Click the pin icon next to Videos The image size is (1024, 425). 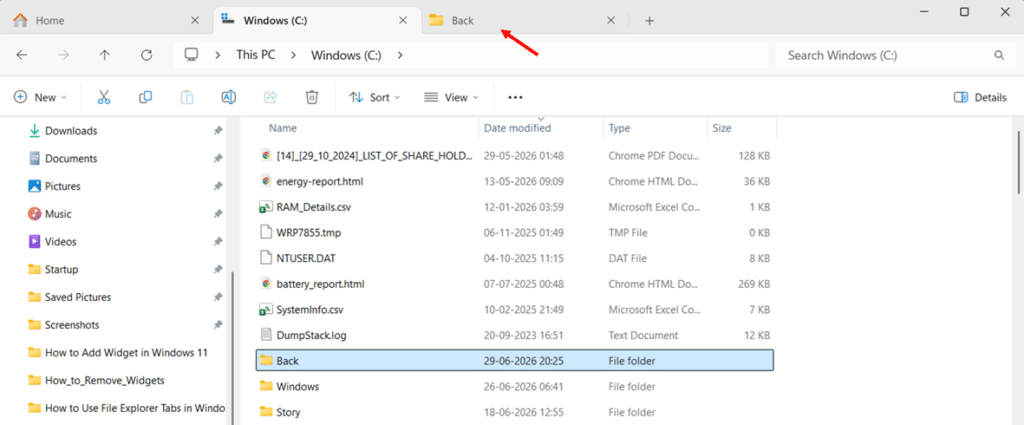[217, 242]
